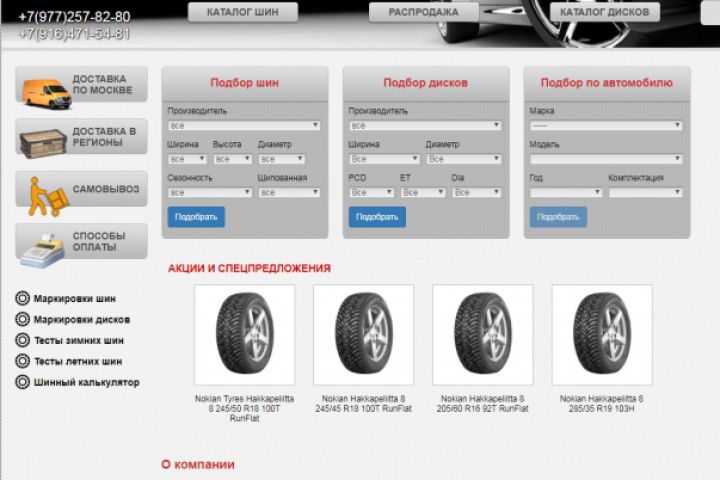Click tire icon beside Тесты летних шин
720x480 pixels.
tap(22, 361)
